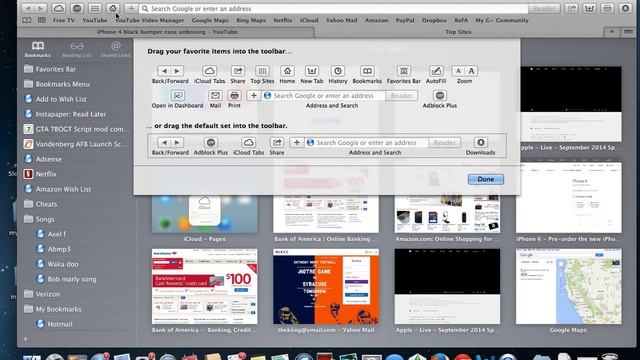This screenshot has width=640, height=360.
Task: Click the plus button left of the top address bar
Action: tap(131, 8)
